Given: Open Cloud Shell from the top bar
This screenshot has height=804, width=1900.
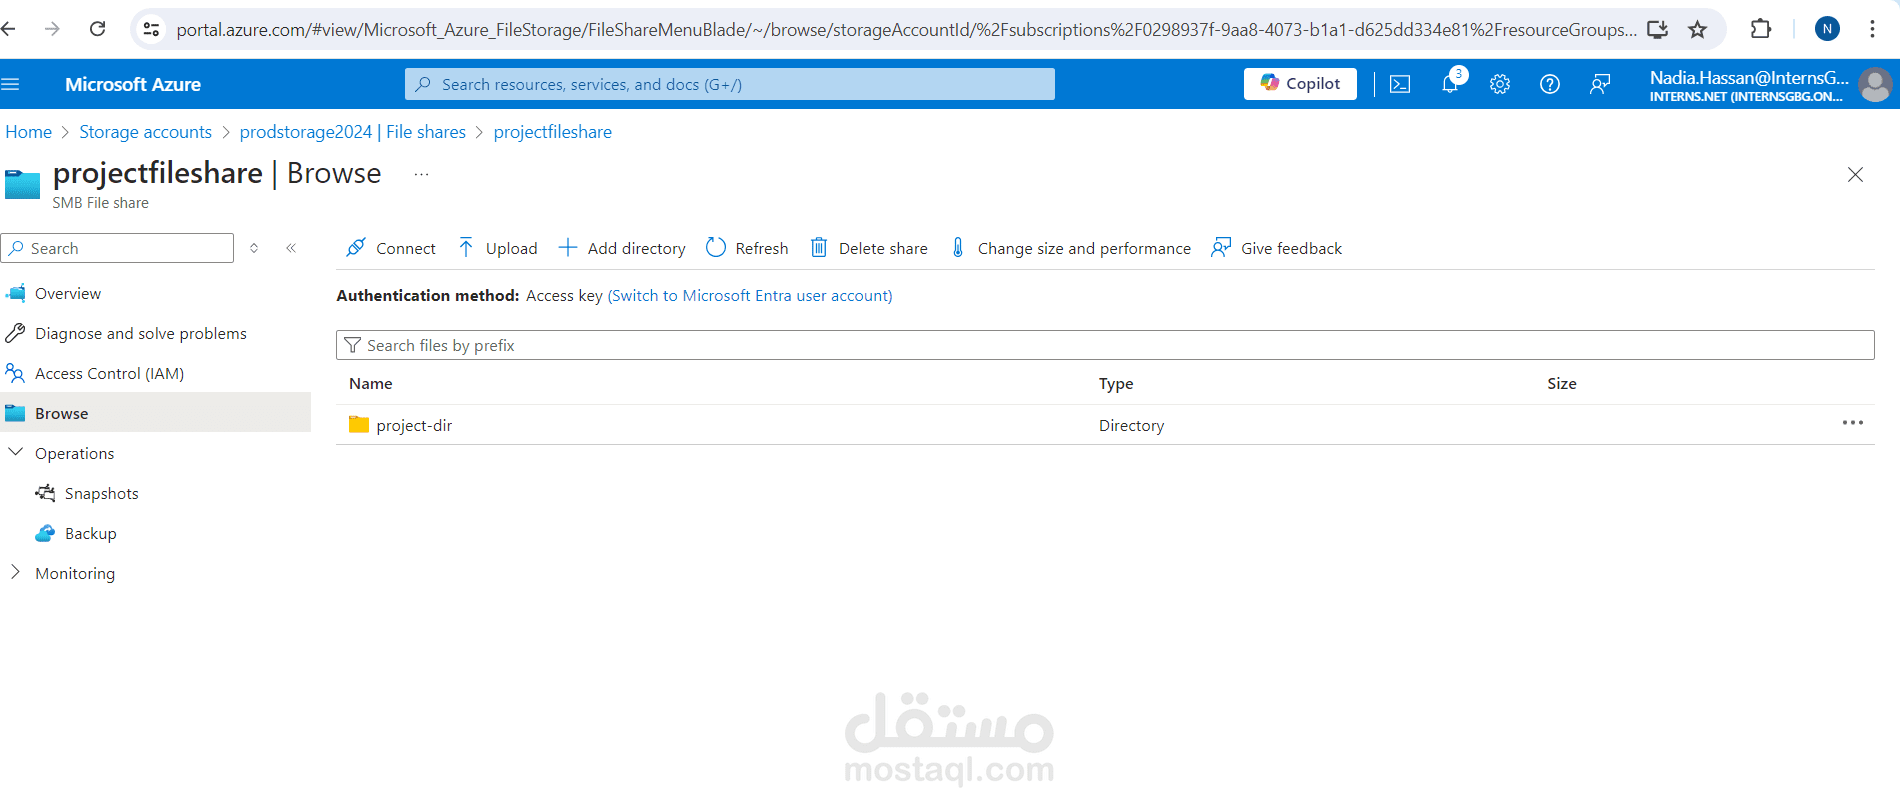Looking at the screenshot, I should pyautogui.click(x=1400, y=84).
